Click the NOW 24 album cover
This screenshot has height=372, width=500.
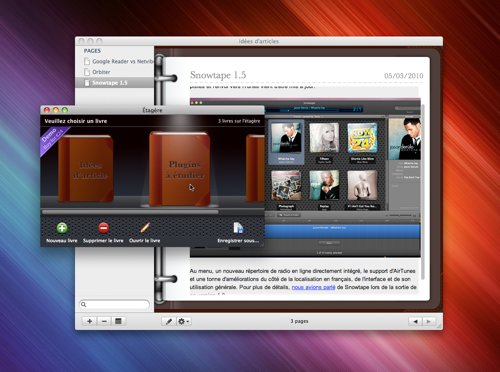[x=362, y=138]
